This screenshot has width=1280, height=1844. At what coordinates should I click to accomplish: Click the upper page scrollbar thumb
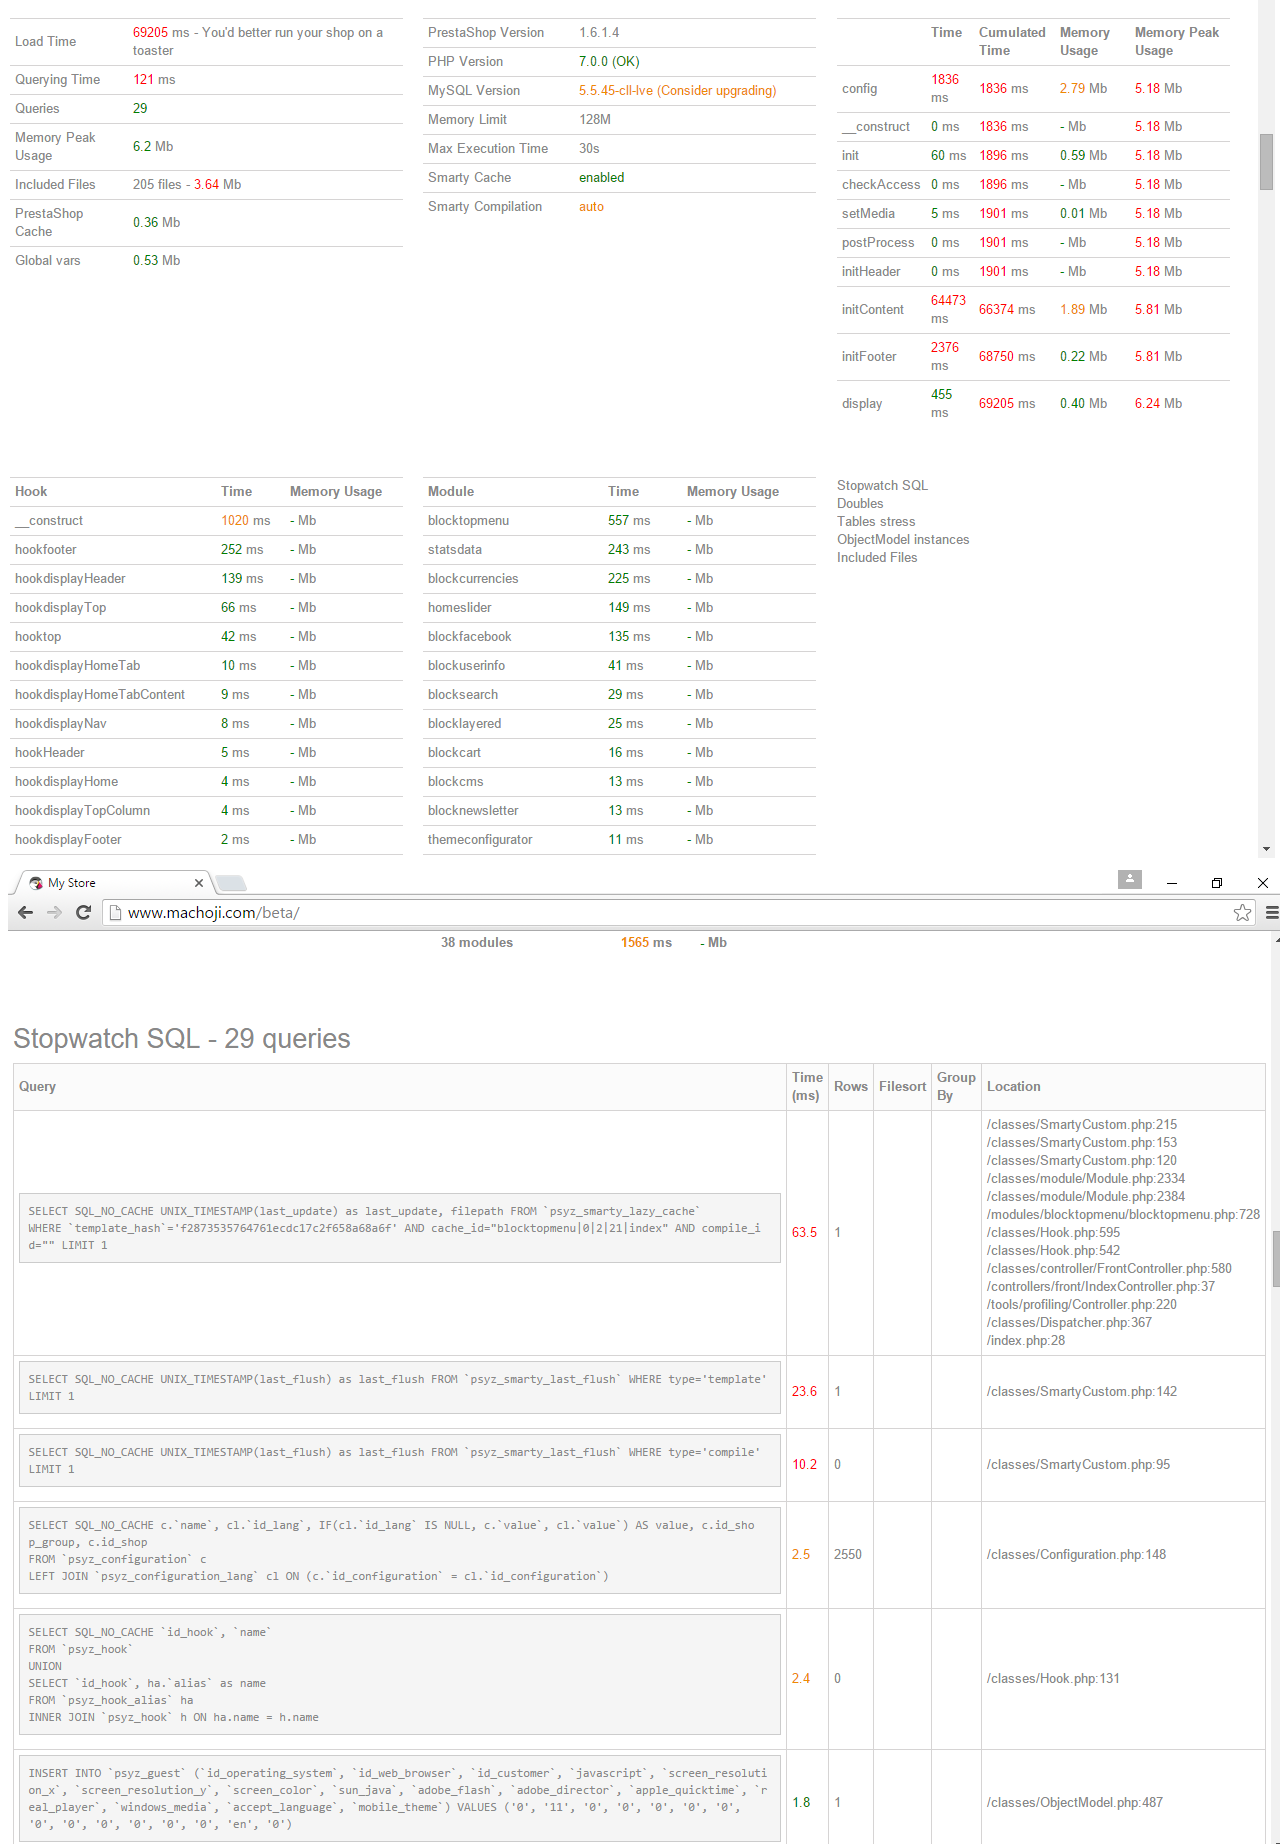pyautogui.click(x=1266, y=161)
